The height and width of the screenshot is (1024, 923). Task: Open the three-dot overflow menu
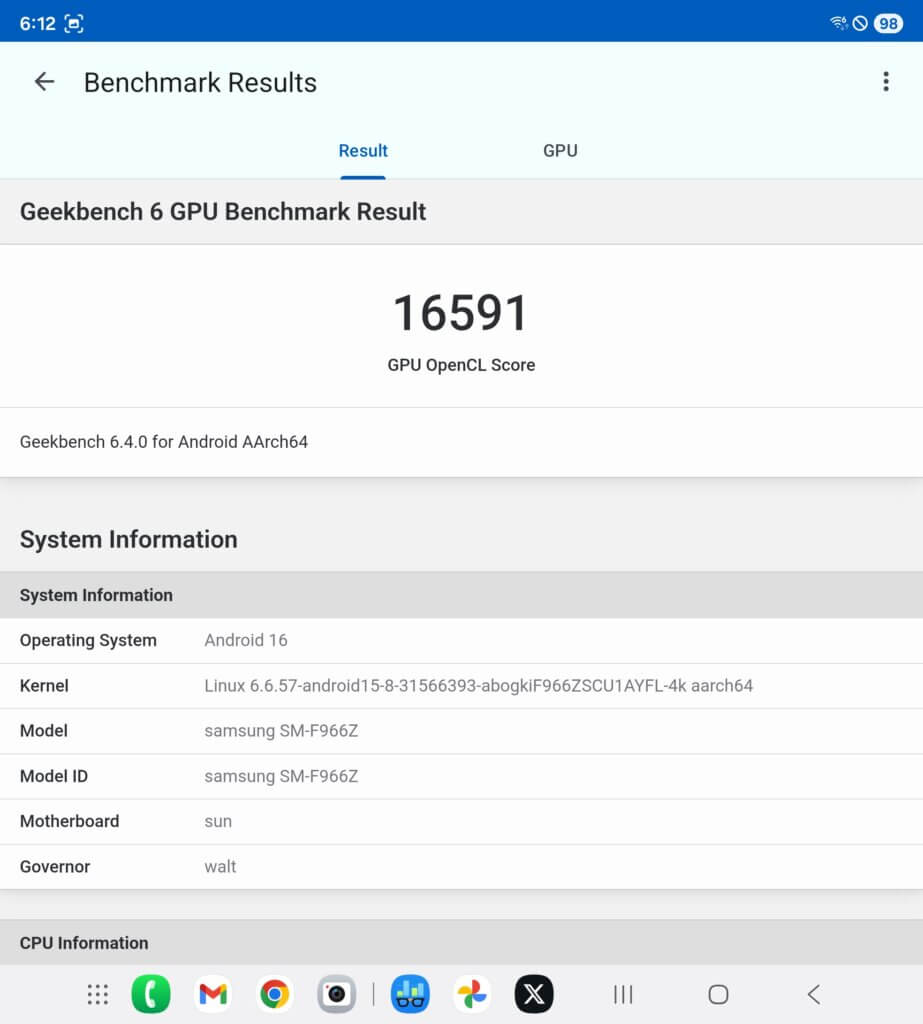tap(886, 82)
